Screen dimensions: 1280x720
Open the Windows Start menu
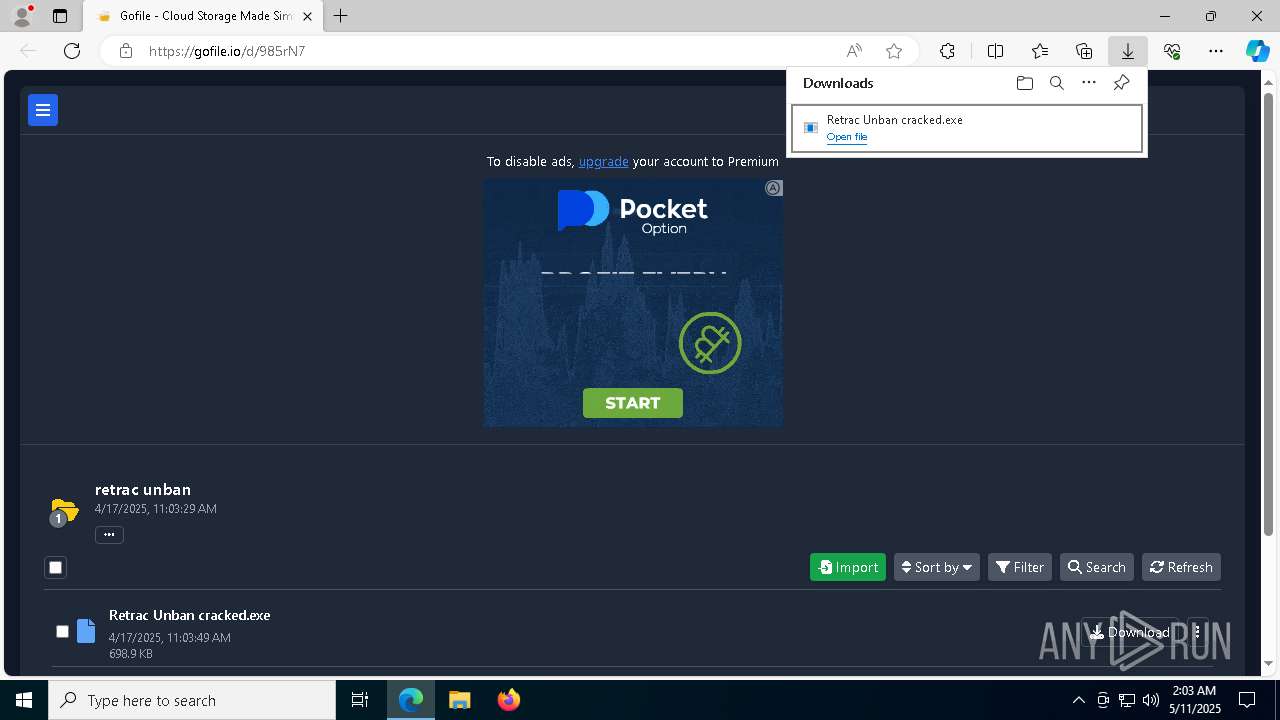pyautogui.click(x=24, y=700)
